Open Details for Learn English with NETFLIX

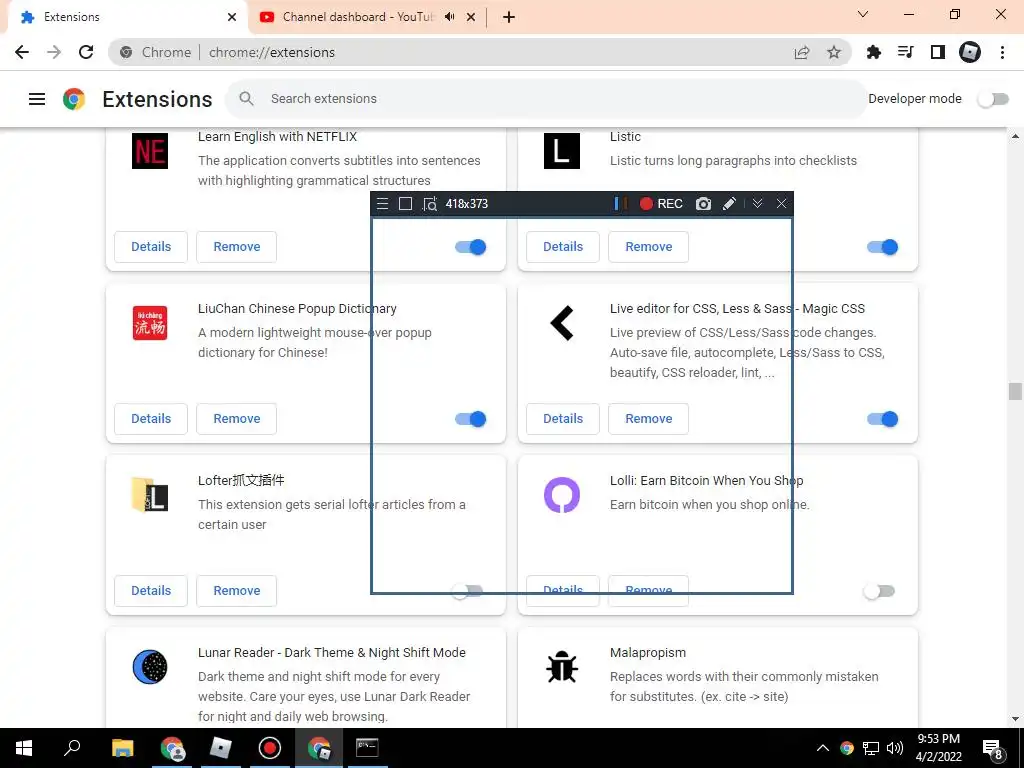point(151,247)
